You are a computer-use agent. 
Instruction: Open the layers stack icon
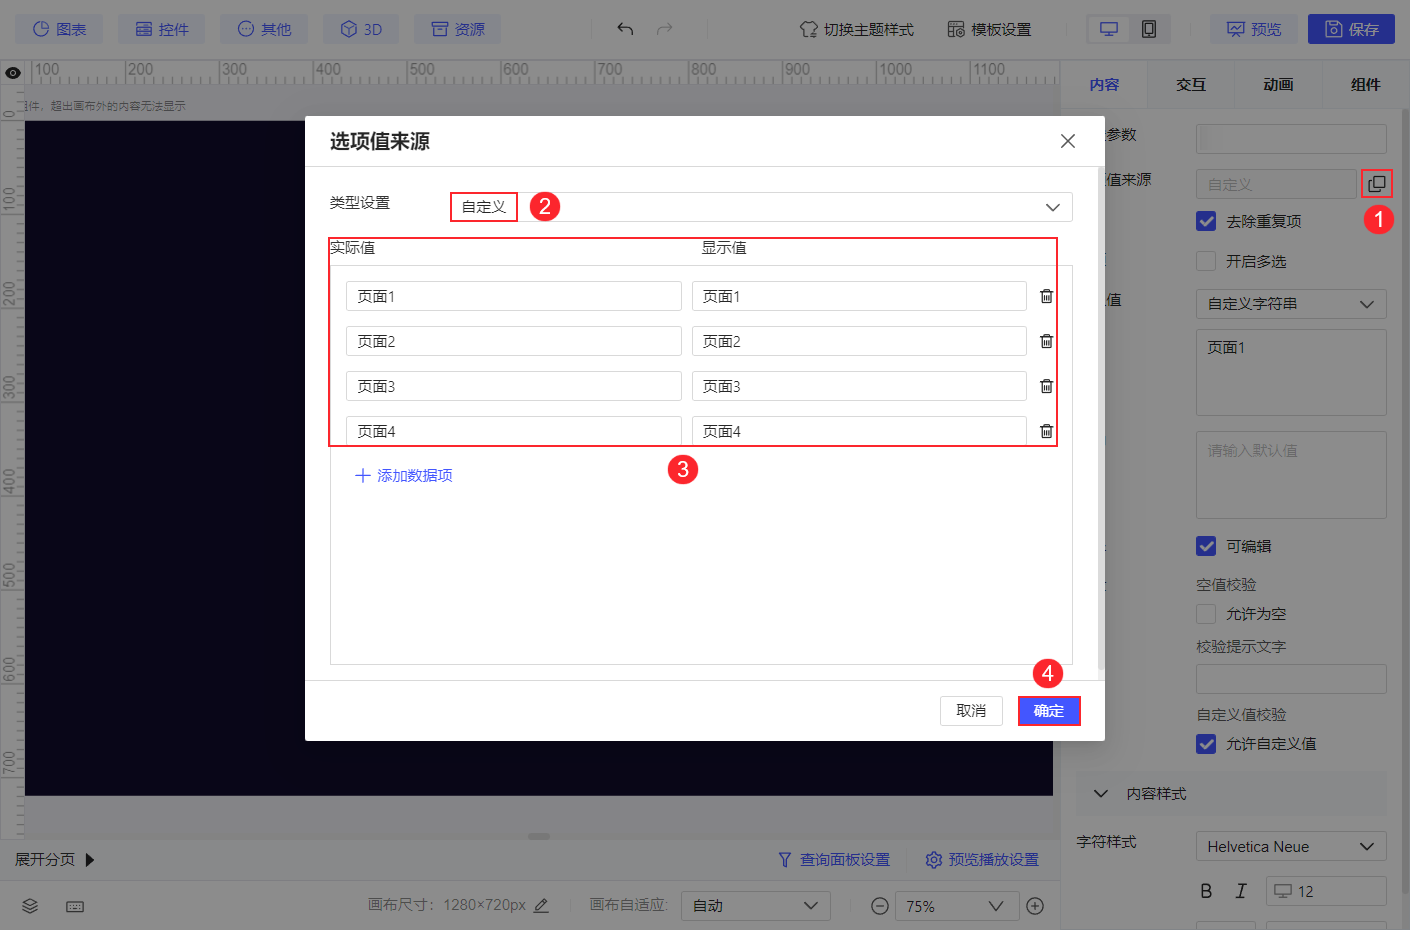(x=30, y=906)
